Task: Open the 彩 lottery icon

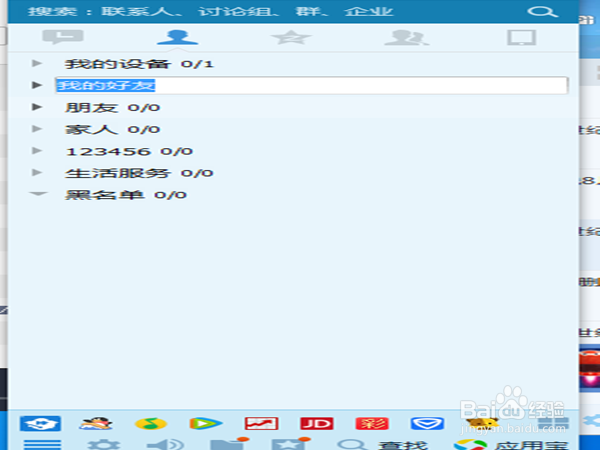Action: click(372, 424)
